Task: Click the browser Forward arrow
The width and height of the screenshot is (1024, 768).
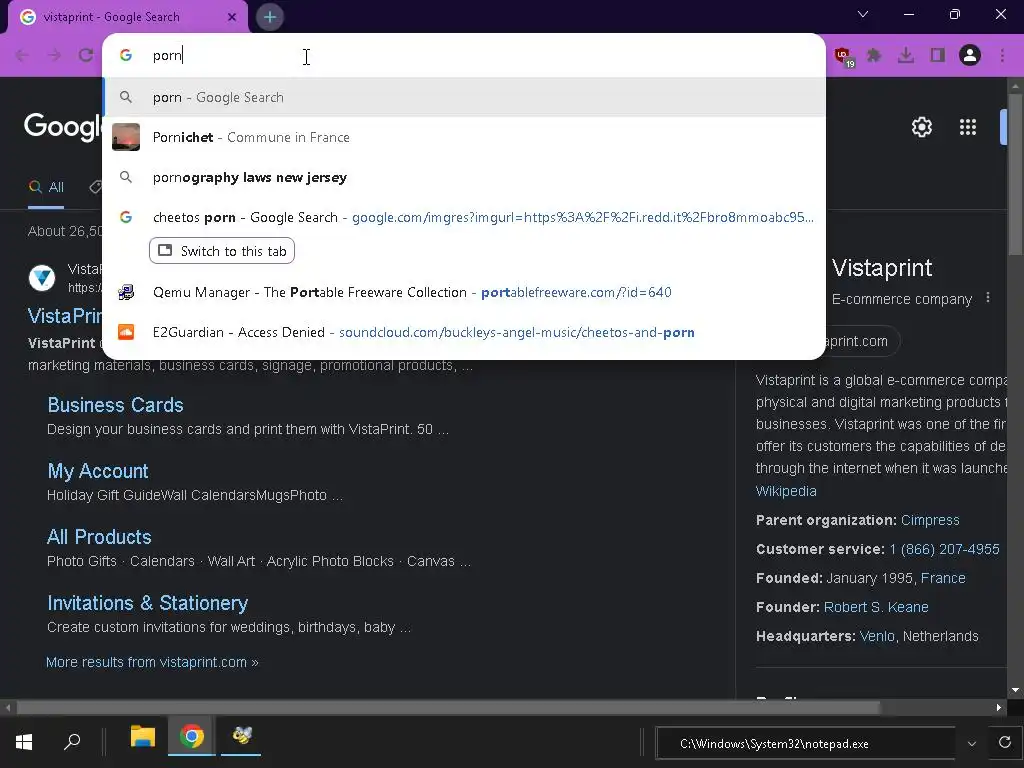Action: pos(54,56)
